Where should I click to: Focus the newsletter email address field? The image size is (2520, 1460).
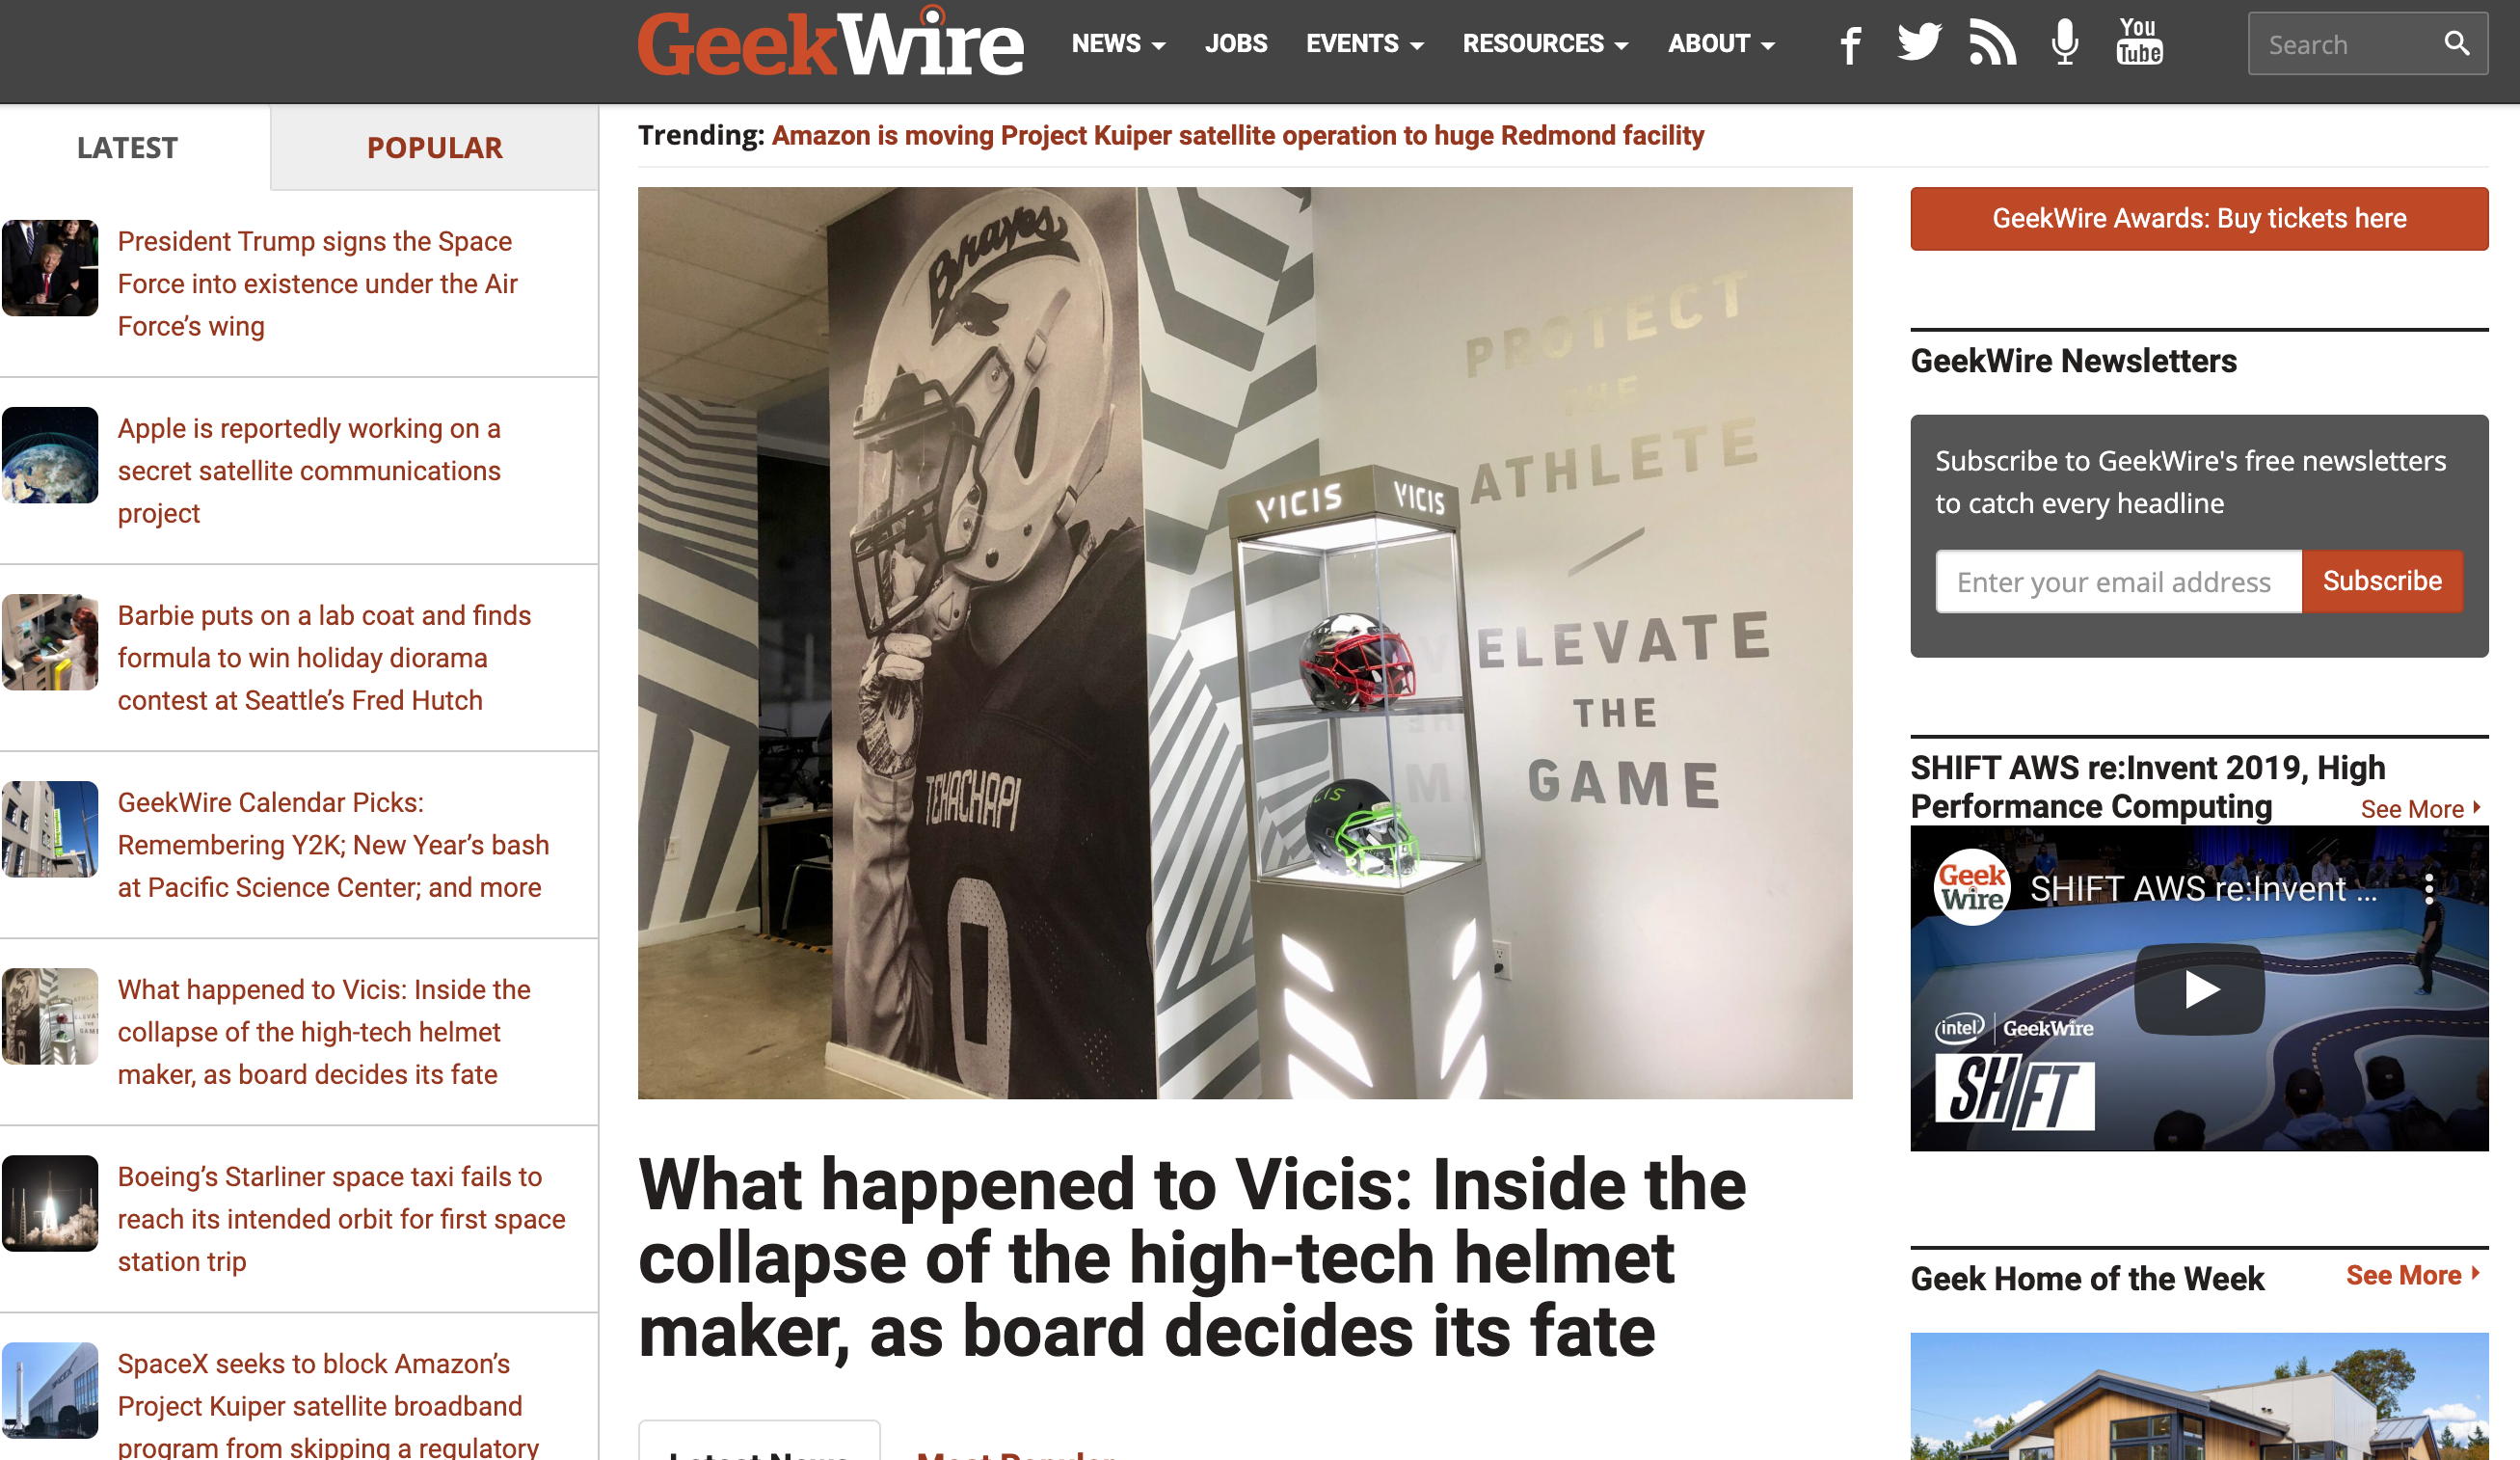coord(2118,582)
